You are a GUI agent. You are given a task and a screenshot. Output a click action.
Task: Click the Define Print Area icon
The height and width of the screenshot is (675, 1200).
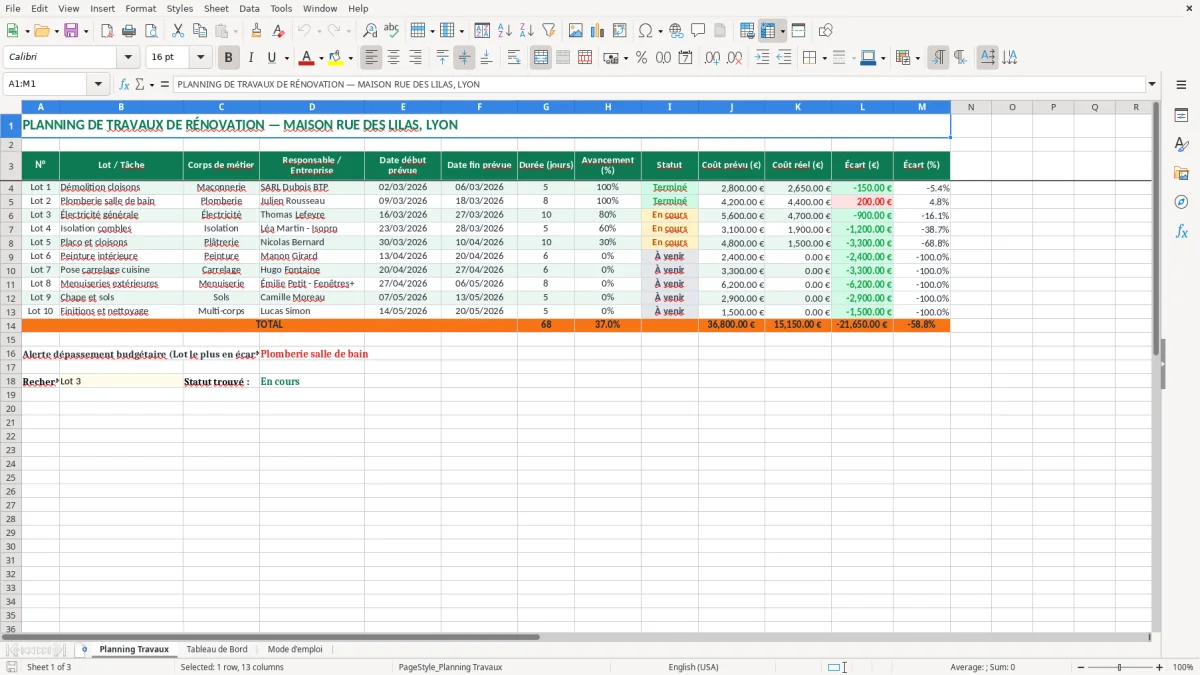pyautogui.click(x=747, y=31)
